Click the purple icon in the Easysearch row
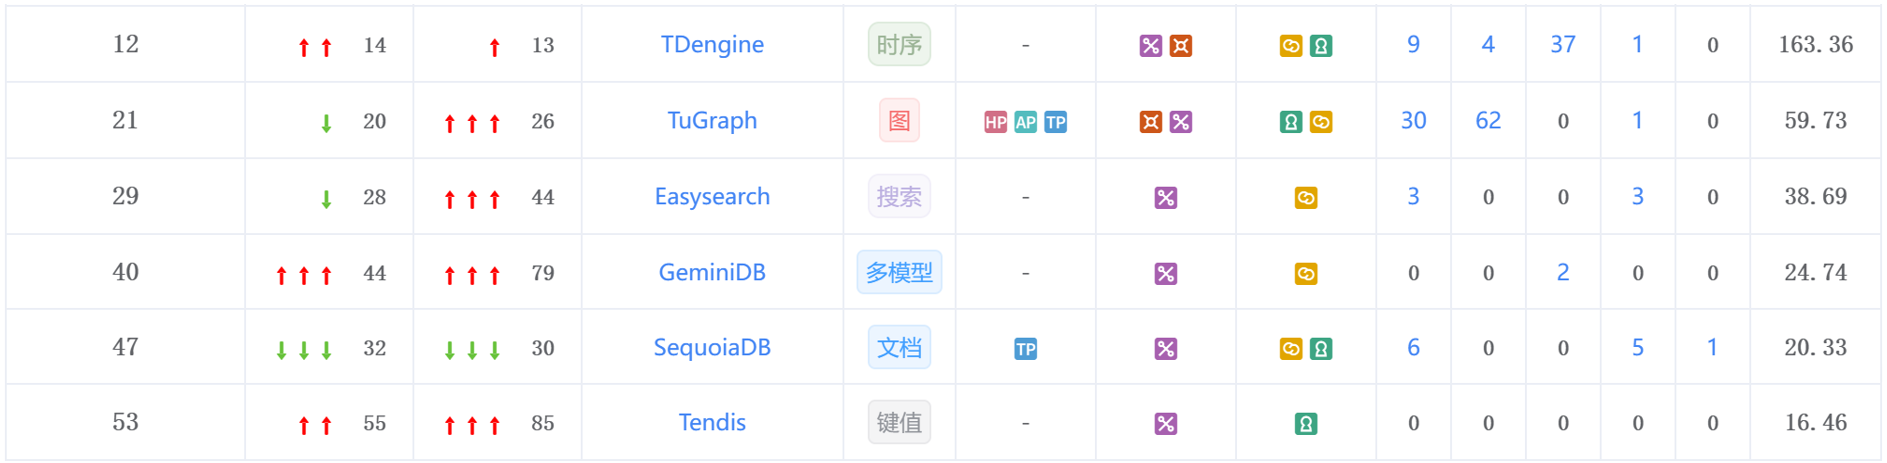This screenshot has height=463, width=1887. [1166, 198]
